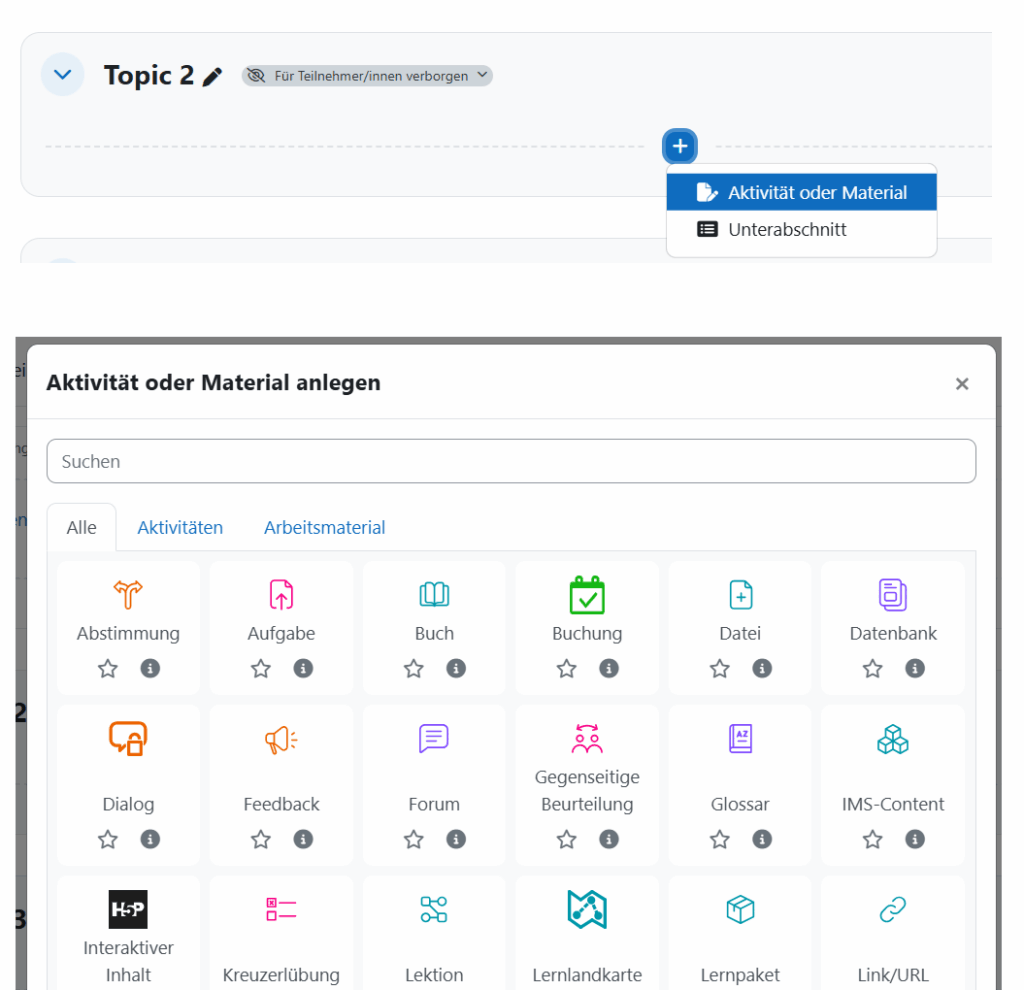
Task: Choose the Aufgabe activity icon
Action: click(281, 595)
